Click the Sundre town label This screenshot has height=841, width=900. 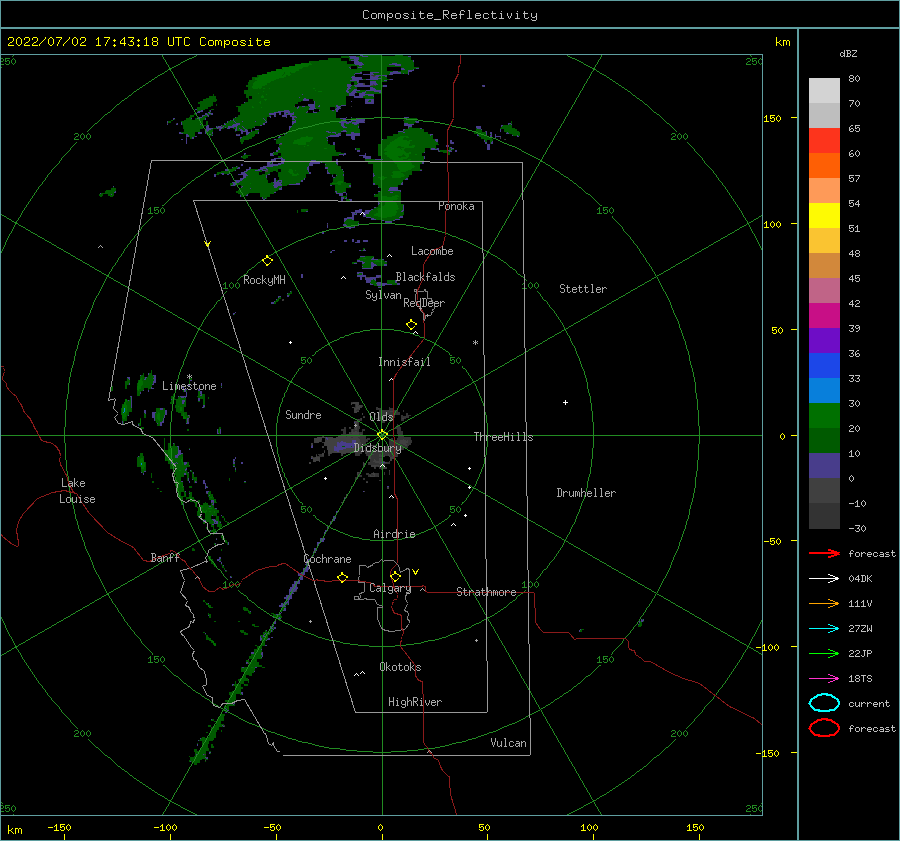click(303, 414)
